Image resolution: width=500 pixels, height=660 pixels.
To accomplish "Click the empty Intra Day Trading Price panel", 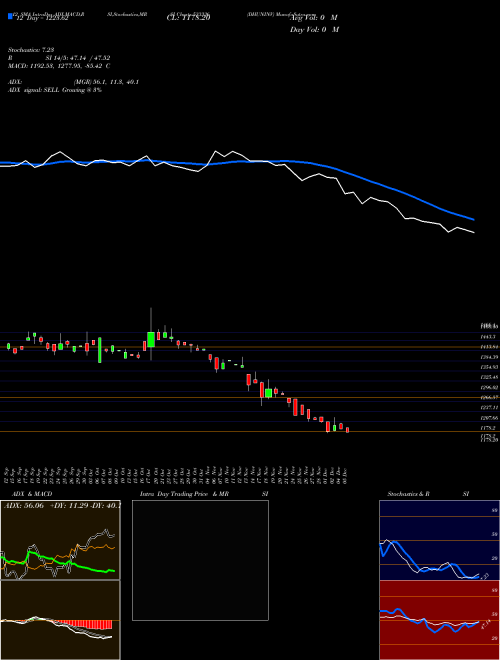I will tap(200, 560).
